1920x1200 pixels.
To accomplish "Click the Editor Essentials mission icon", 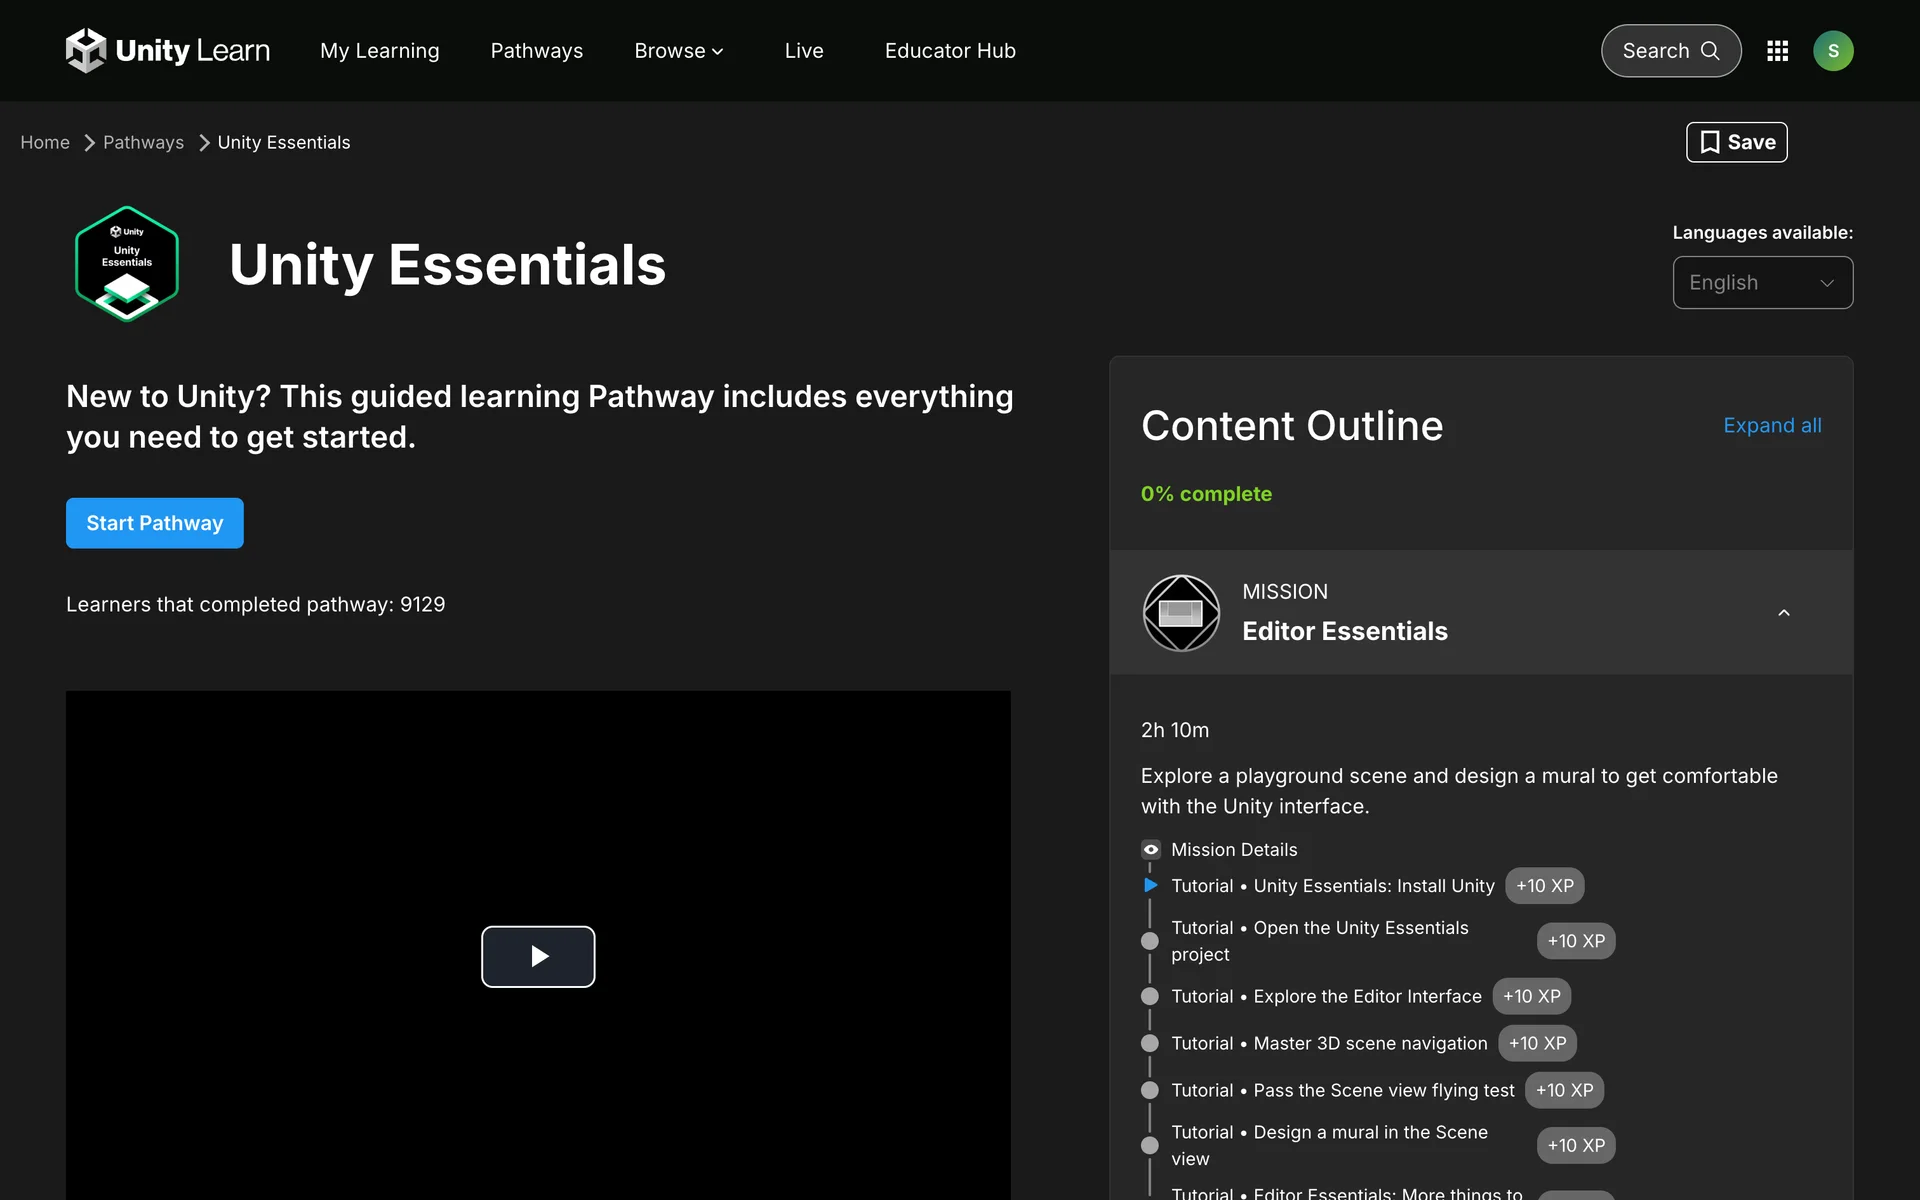I will (1181, 613).
